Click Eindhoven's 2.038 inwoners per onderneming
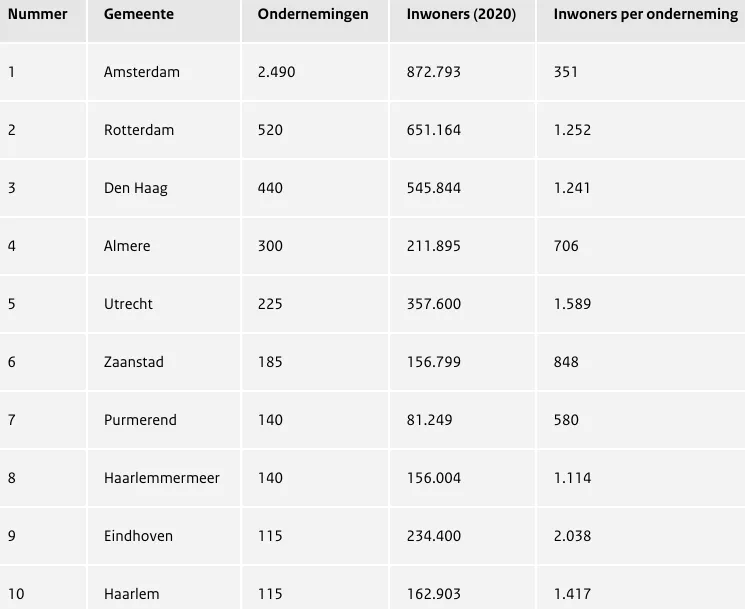The image size is (745, 609). (572, 536)
